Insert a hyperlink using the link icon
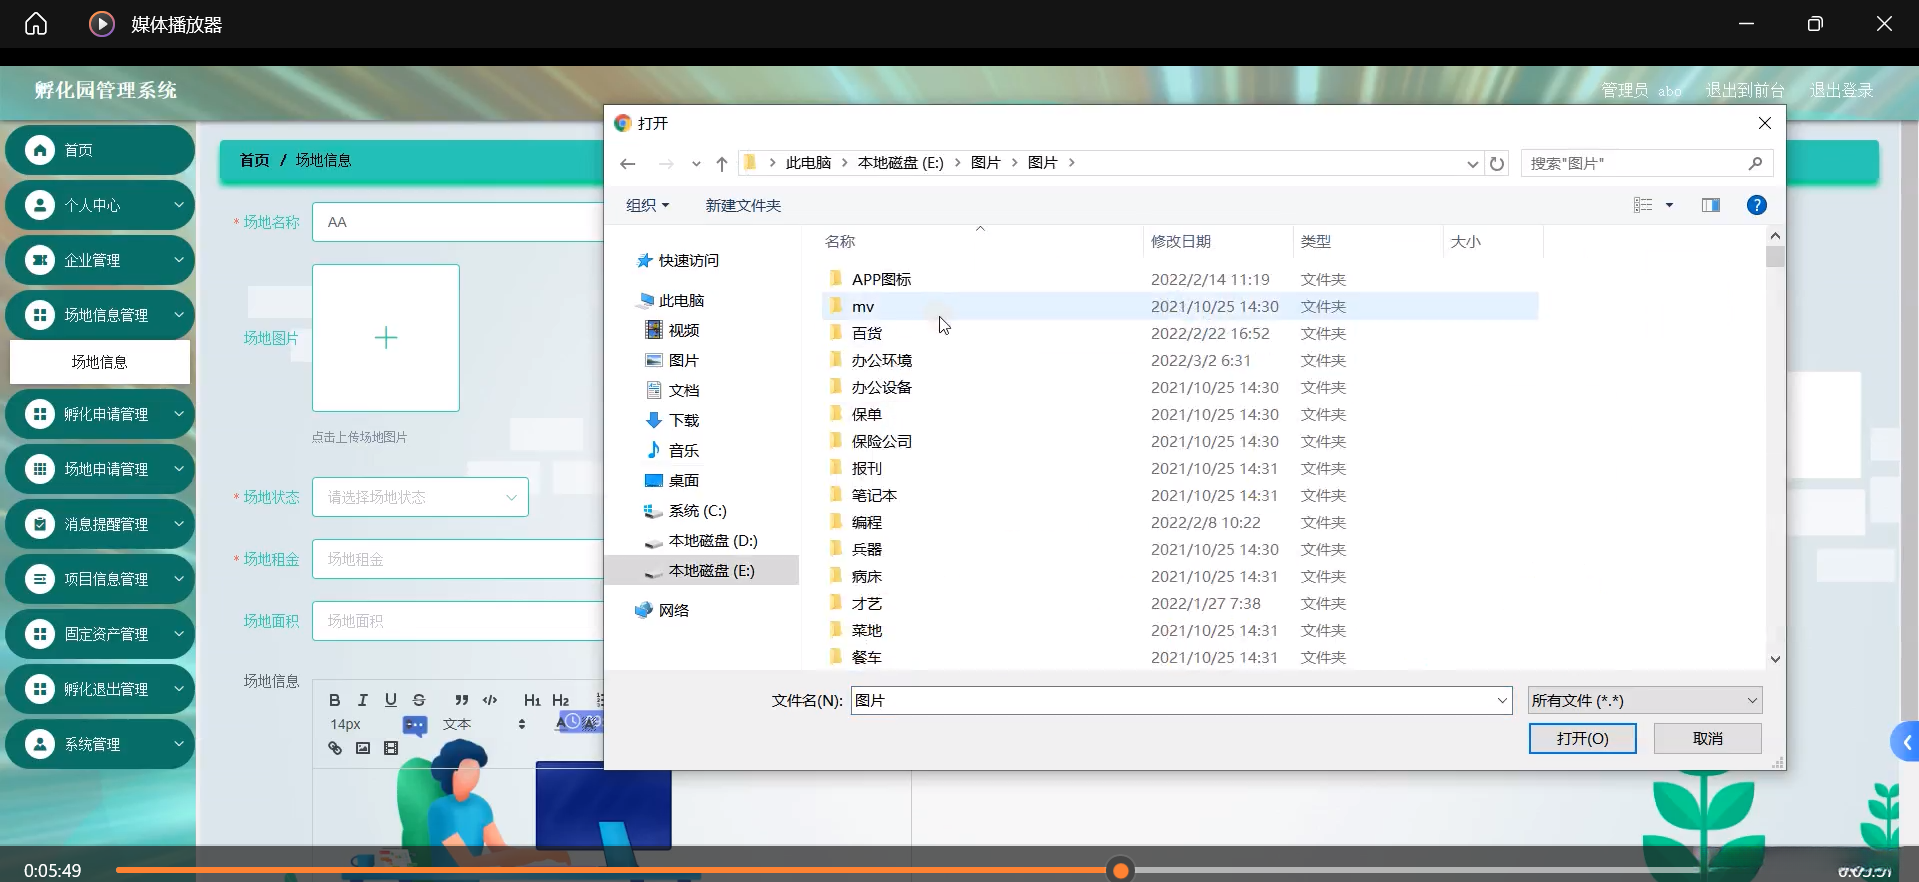The image size is (1919, 882). [335, 748]
